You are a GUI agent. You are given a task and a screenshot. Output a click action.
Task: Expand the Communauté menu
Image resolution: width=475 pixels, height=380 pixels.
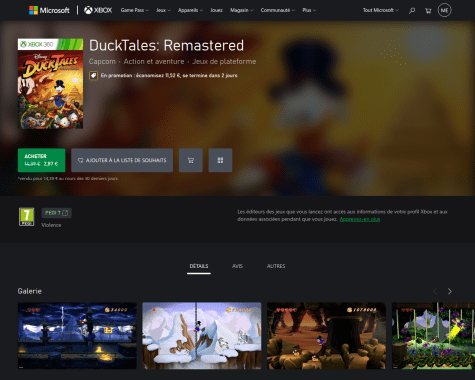tap(278, 10)
